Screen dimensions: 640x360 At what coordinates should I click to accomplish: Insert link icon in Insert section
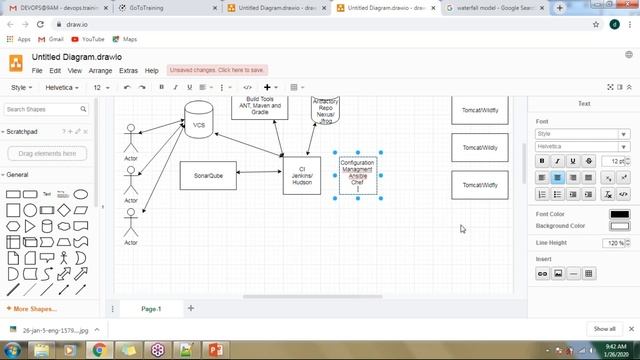(x=542, y=273)
